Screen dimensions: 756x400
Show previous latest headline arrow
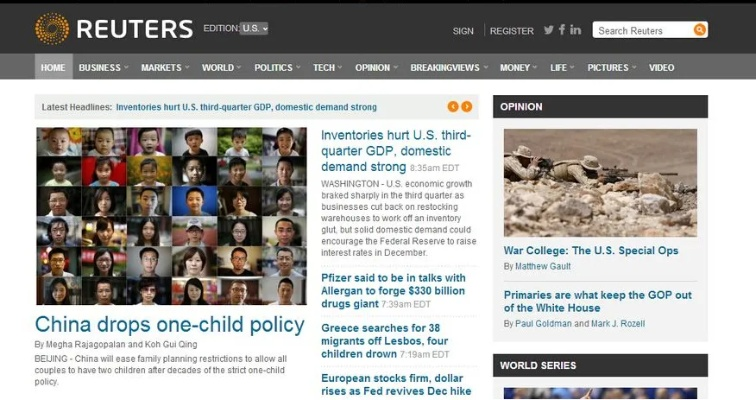click(453, 107)
